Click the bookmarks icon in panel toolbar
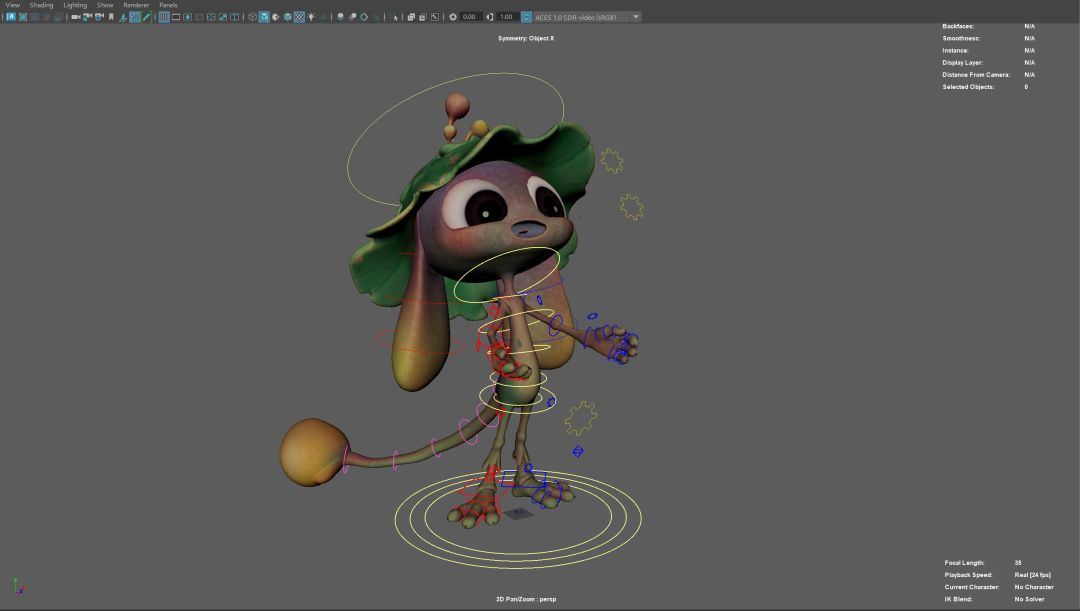The width and height of the screenshot is (1080, 611). (x=111, y=17)
